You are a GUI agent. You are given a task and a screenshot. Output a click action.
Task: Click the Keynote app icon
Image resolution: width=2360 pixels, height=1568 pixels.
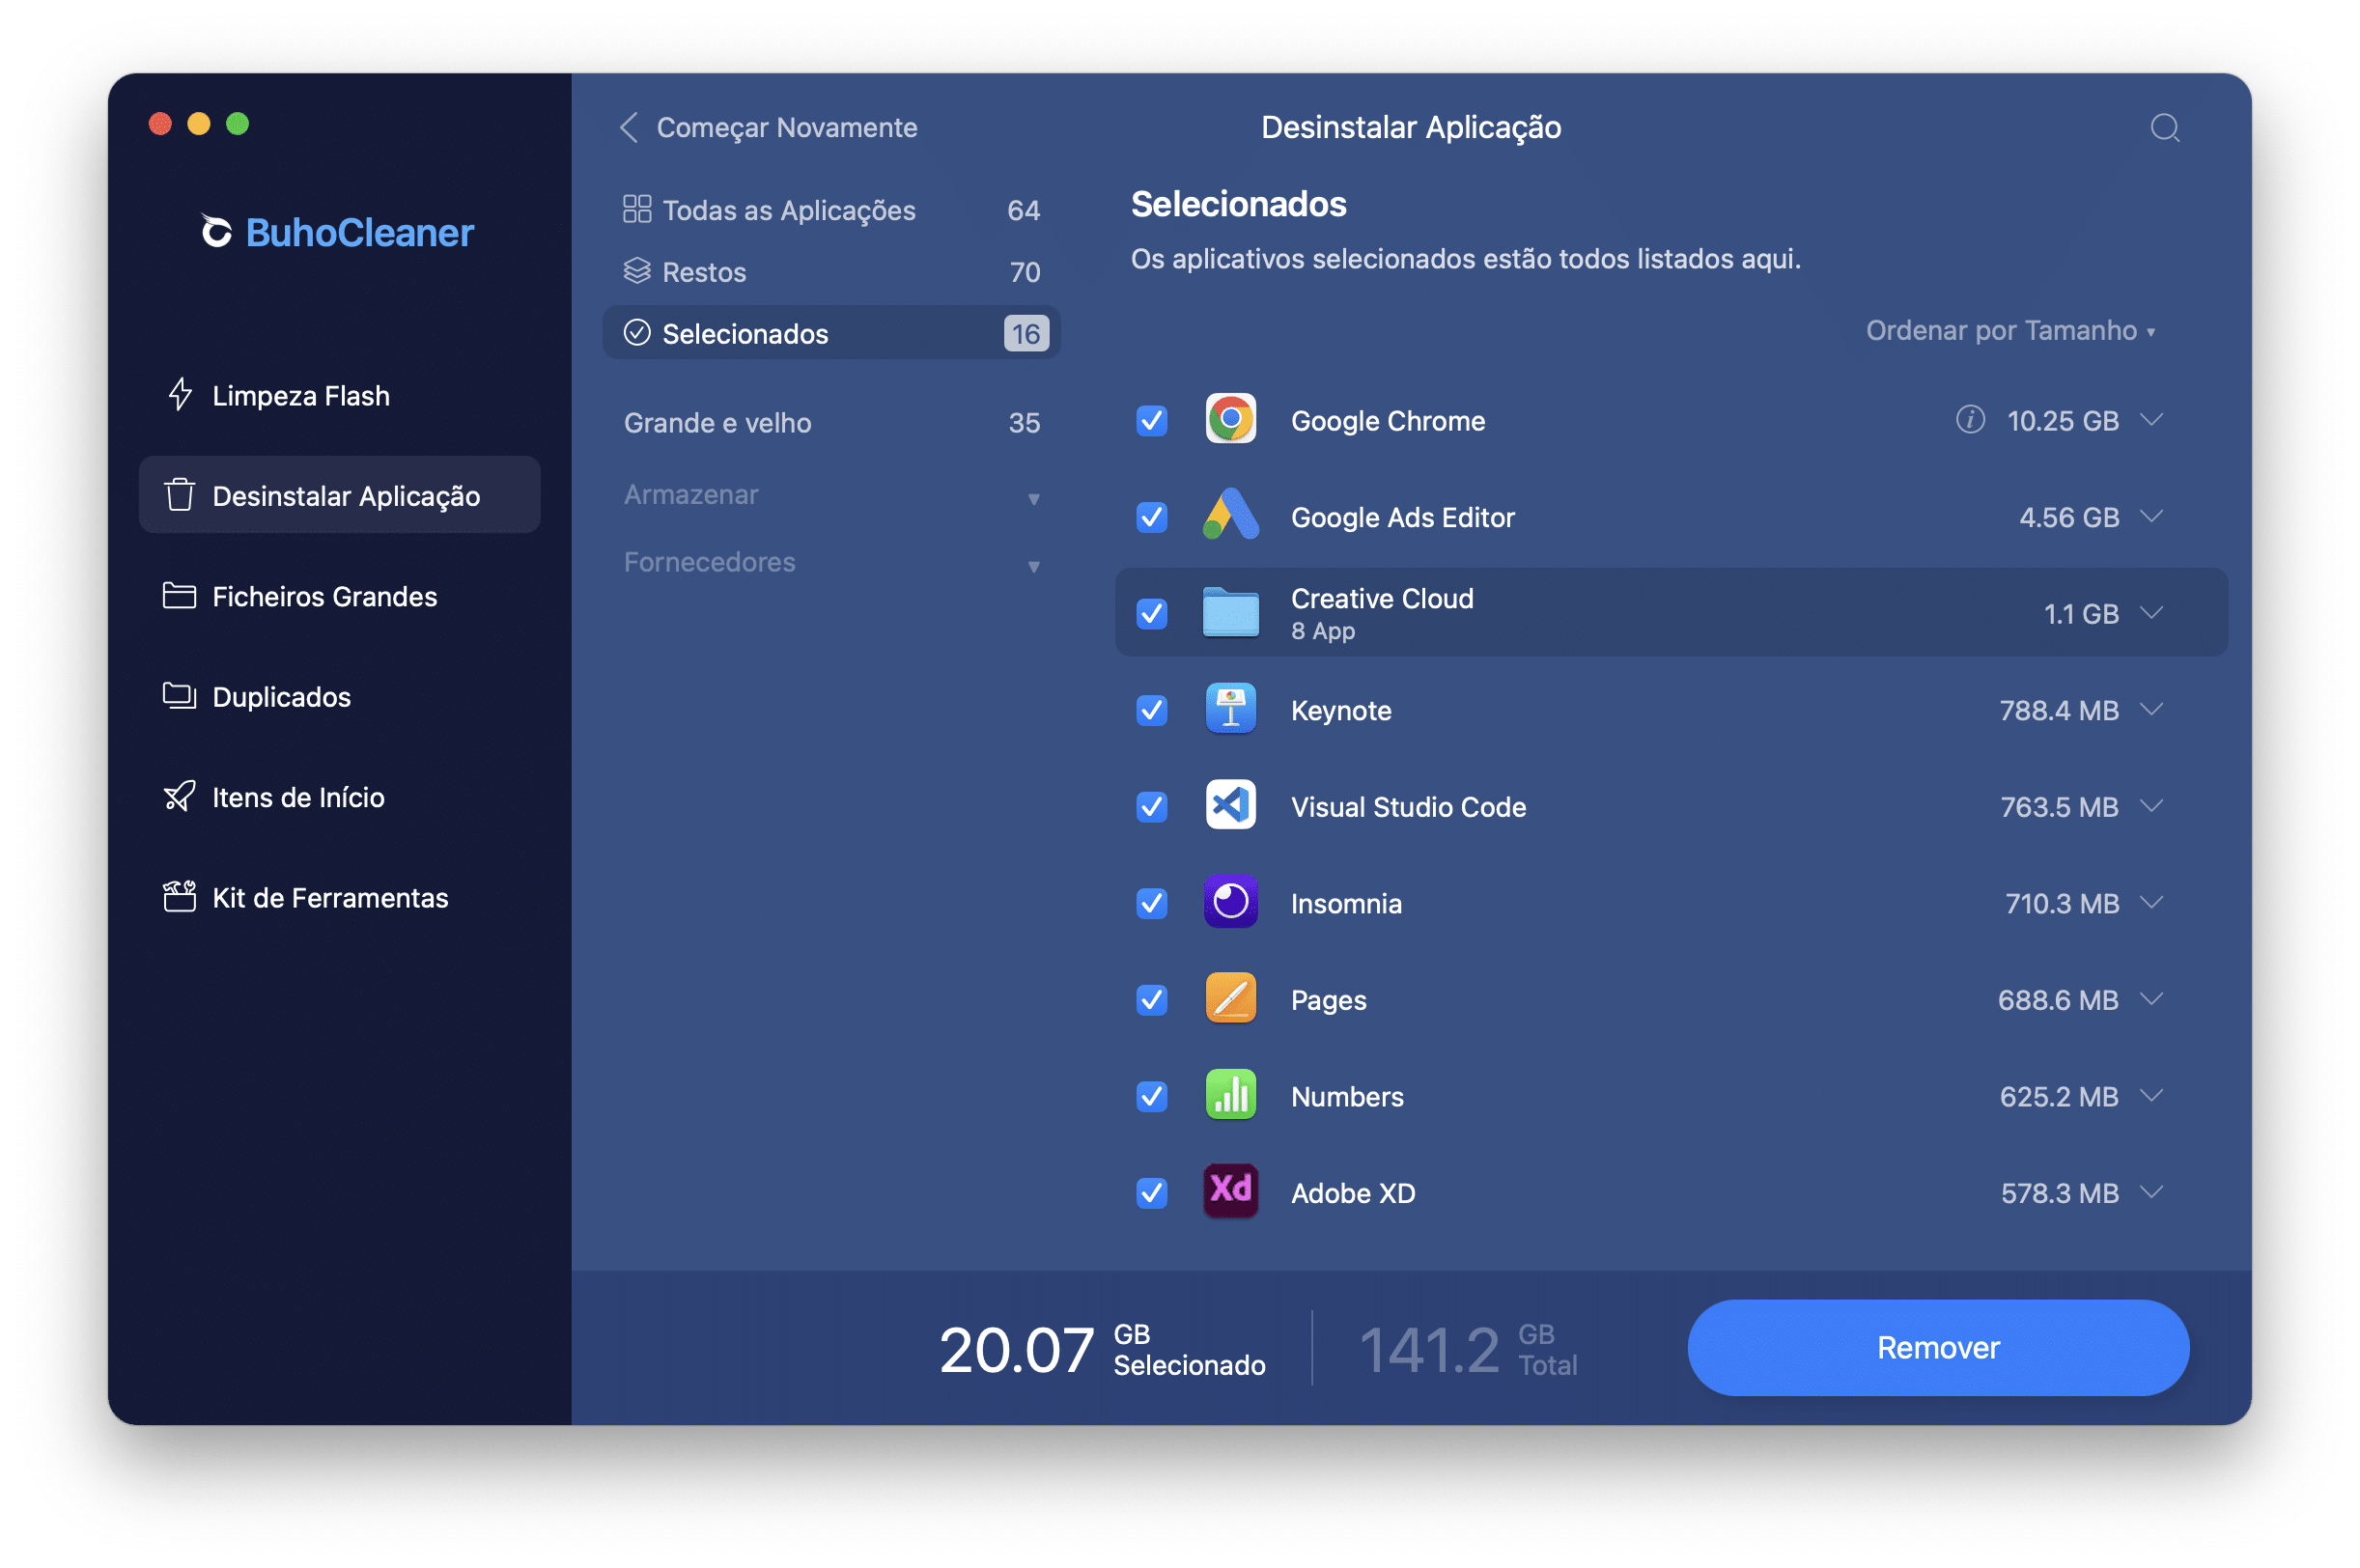pos(1230,709)
